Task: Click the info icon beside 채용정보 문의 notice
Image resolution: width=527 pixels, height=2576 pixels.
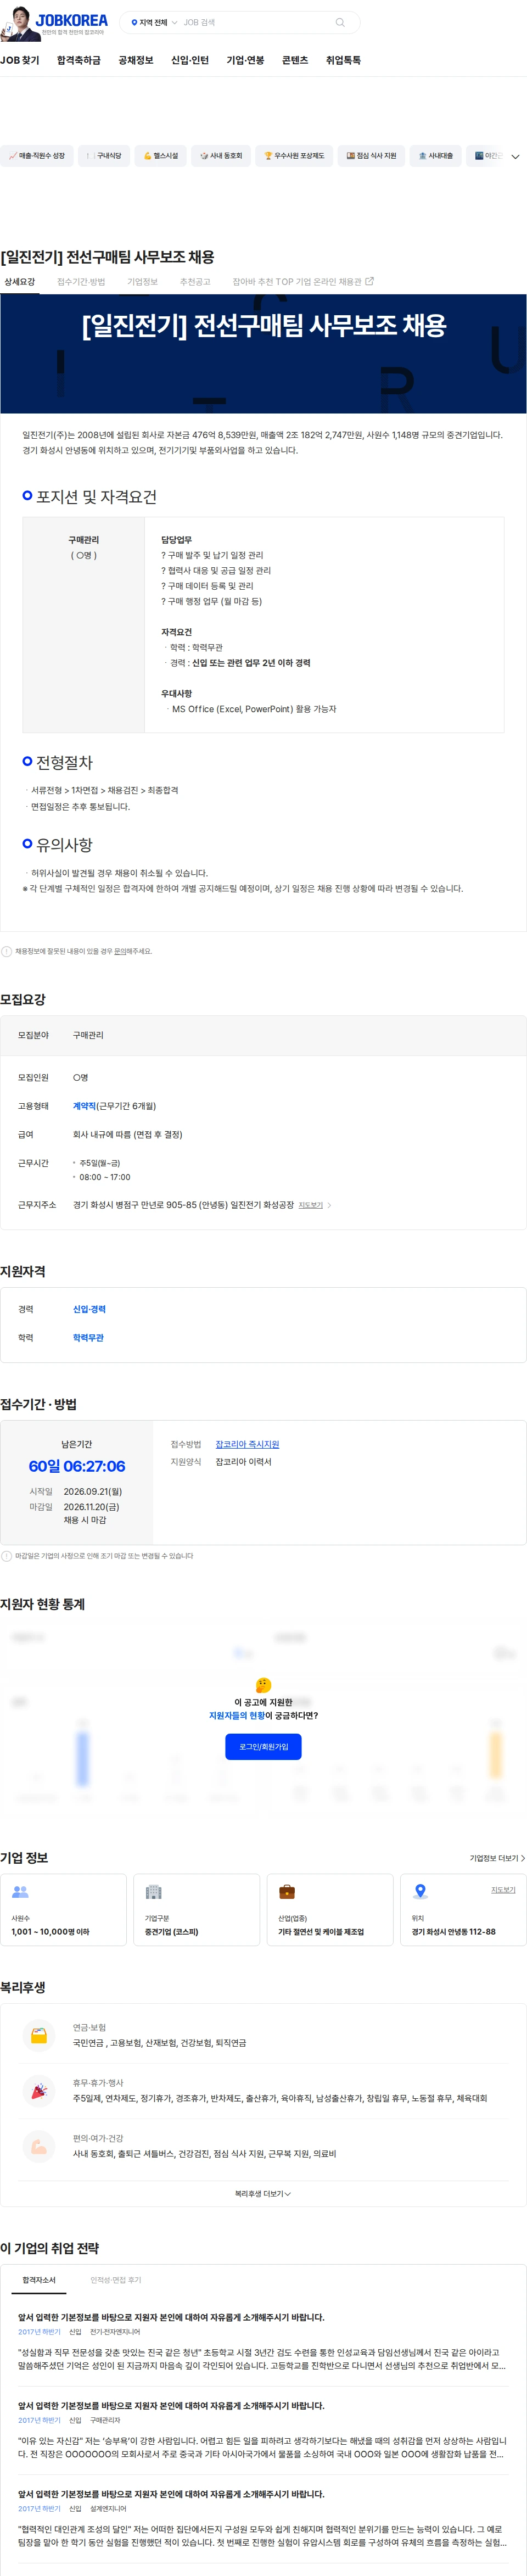Action: [x=6, y=951]
